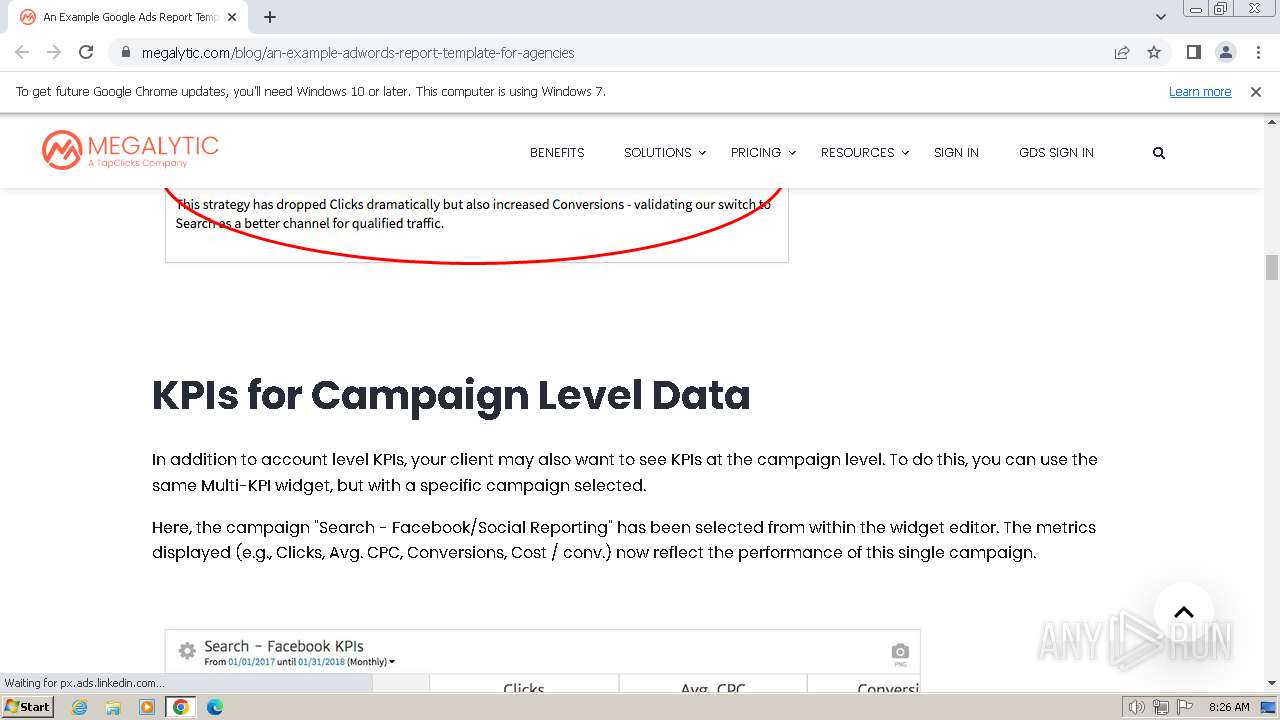
Task: Dismiss the Chrome update notification bar
Action: (x=1256, y=91)
